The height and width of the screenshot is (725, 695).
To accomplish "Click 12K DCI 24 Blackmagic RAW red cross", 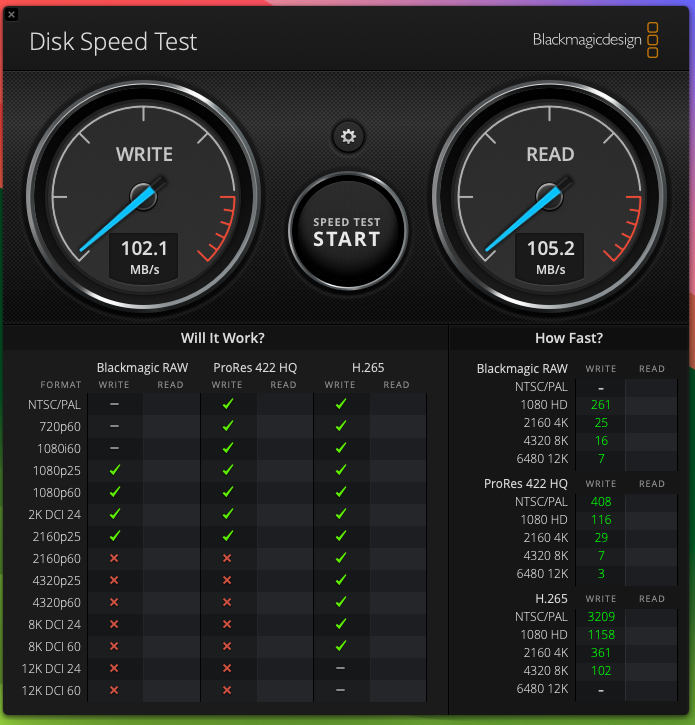I will 114,668.
